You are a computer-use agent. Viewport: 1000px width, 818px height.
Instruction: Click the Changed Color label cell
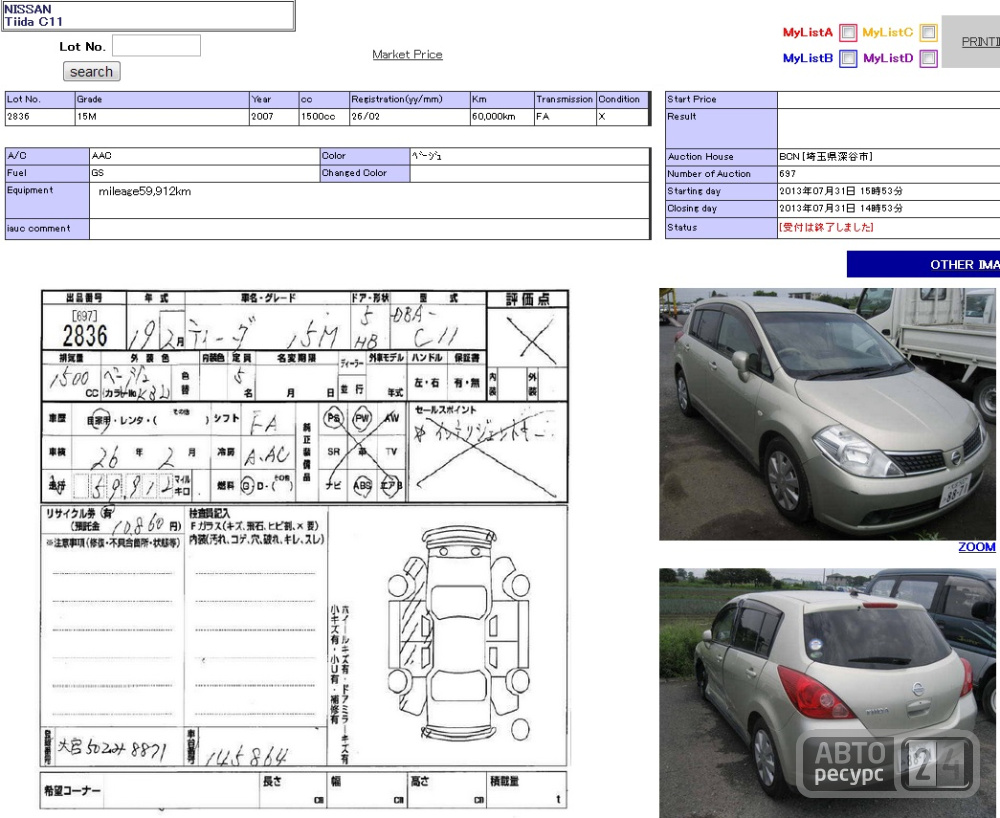pyautogui.click(x=365, y=173)
